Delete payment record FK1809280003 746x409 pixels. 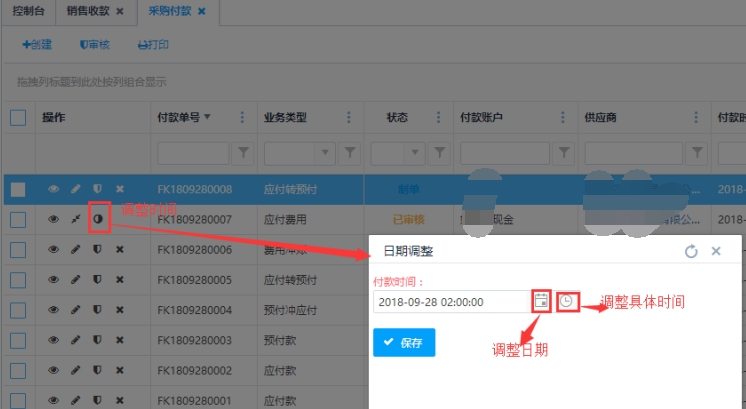(x=120, y=341)
